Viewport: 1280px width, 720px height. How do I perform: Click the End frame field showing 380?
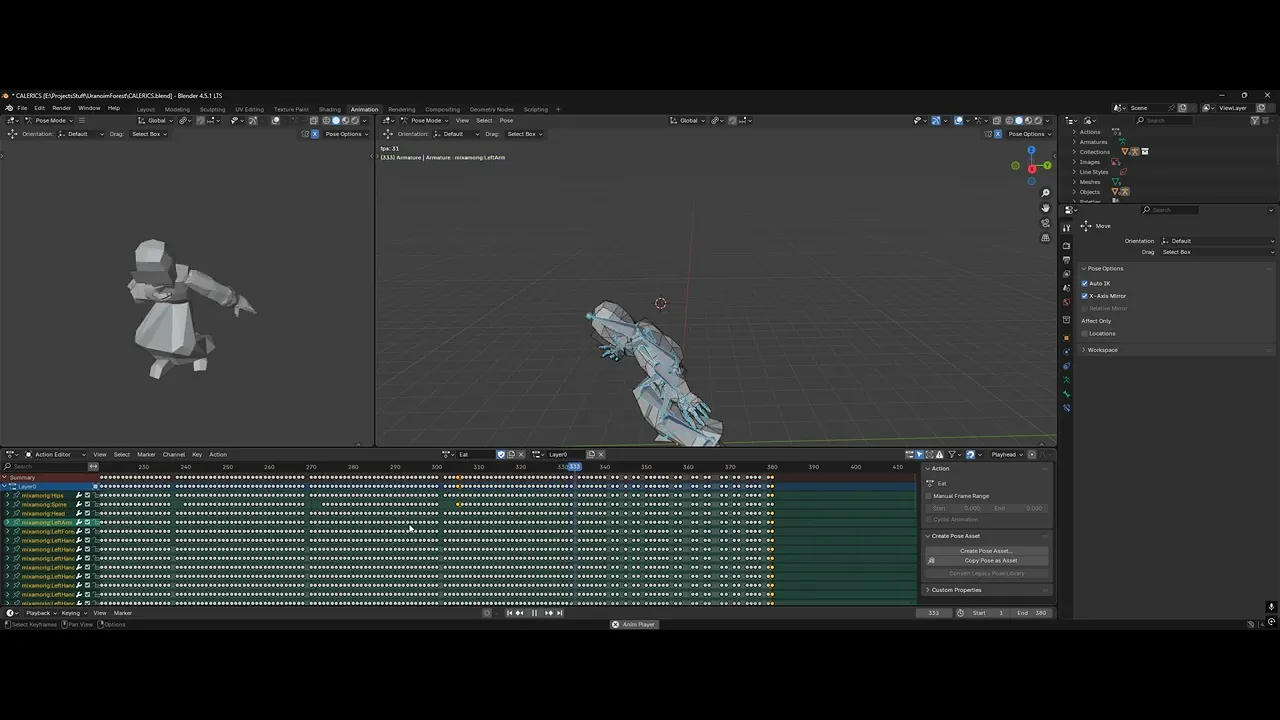point(1032,613)
